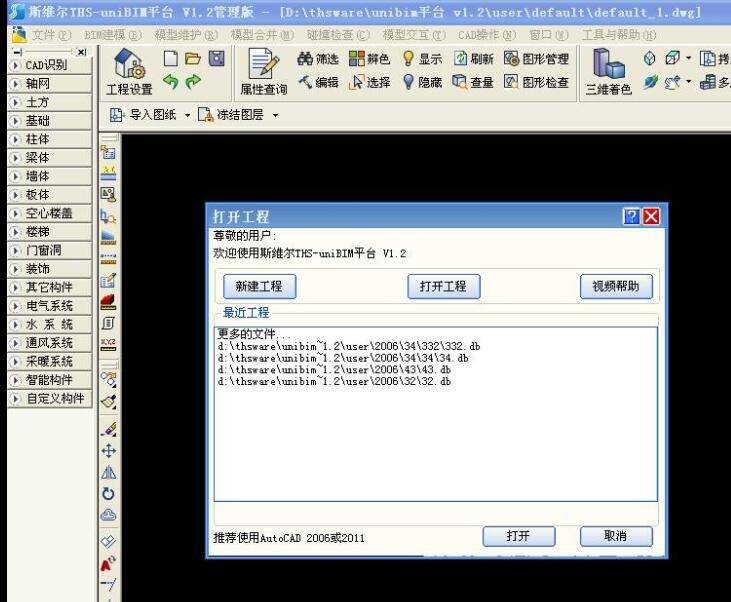The width and height of the screenshot is (731, 602).
Task: Open the 工具与帮助 menu
Action: (x=619, y=35)
